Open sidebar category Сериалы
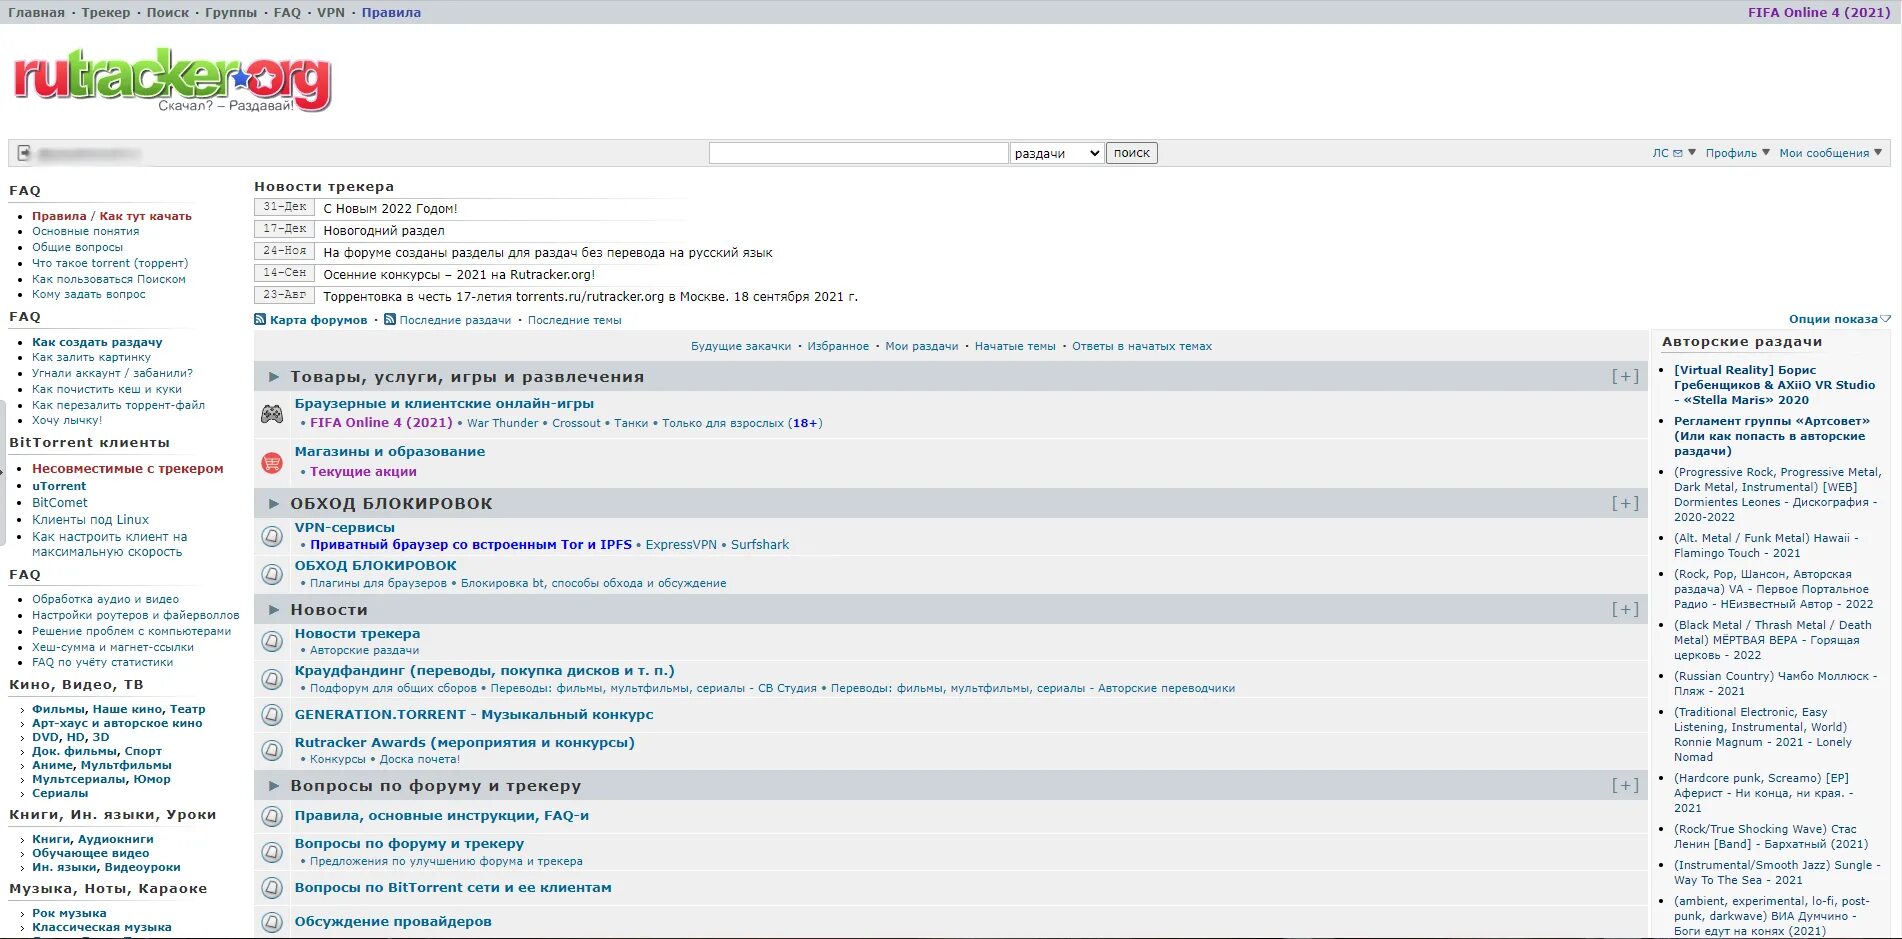1902x939 pixels. tap(60, 793)
